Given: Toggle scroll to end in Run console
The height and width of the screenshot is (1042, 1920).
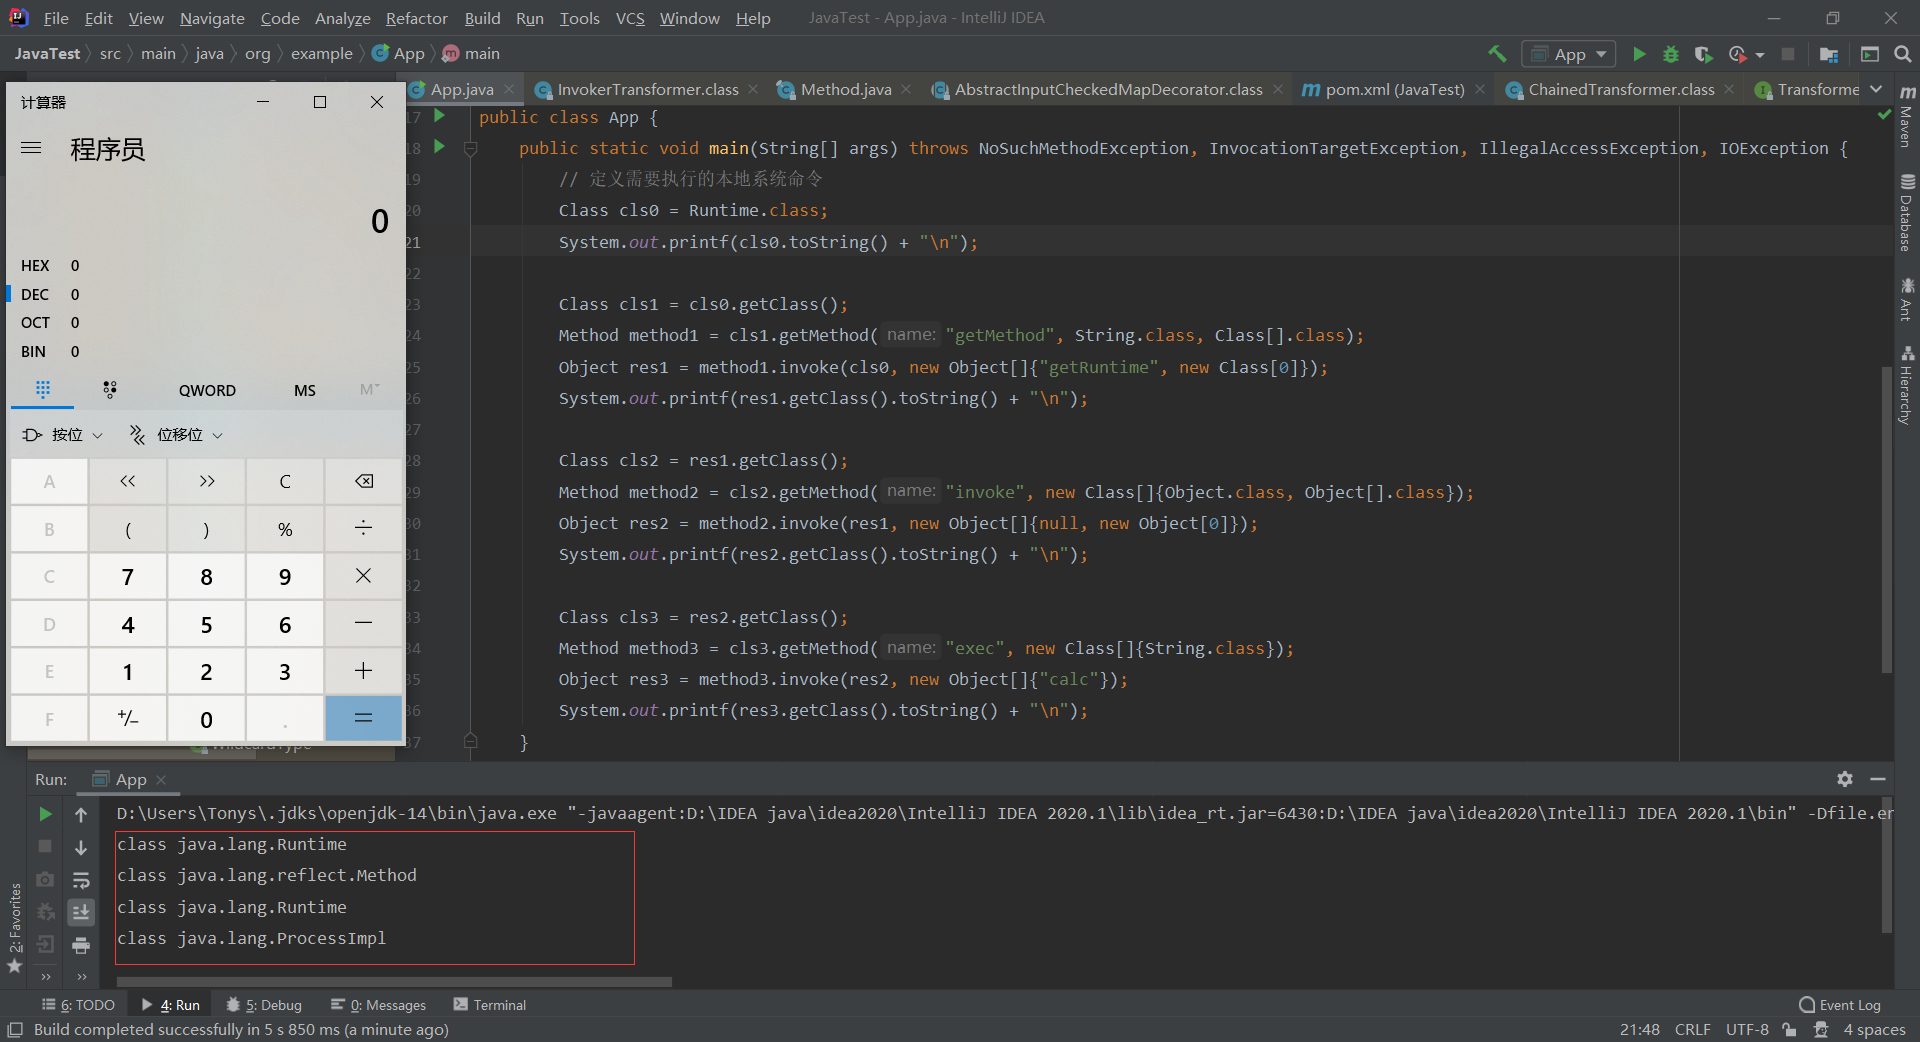Looking at the screenshot, I should tap(81, 912).
